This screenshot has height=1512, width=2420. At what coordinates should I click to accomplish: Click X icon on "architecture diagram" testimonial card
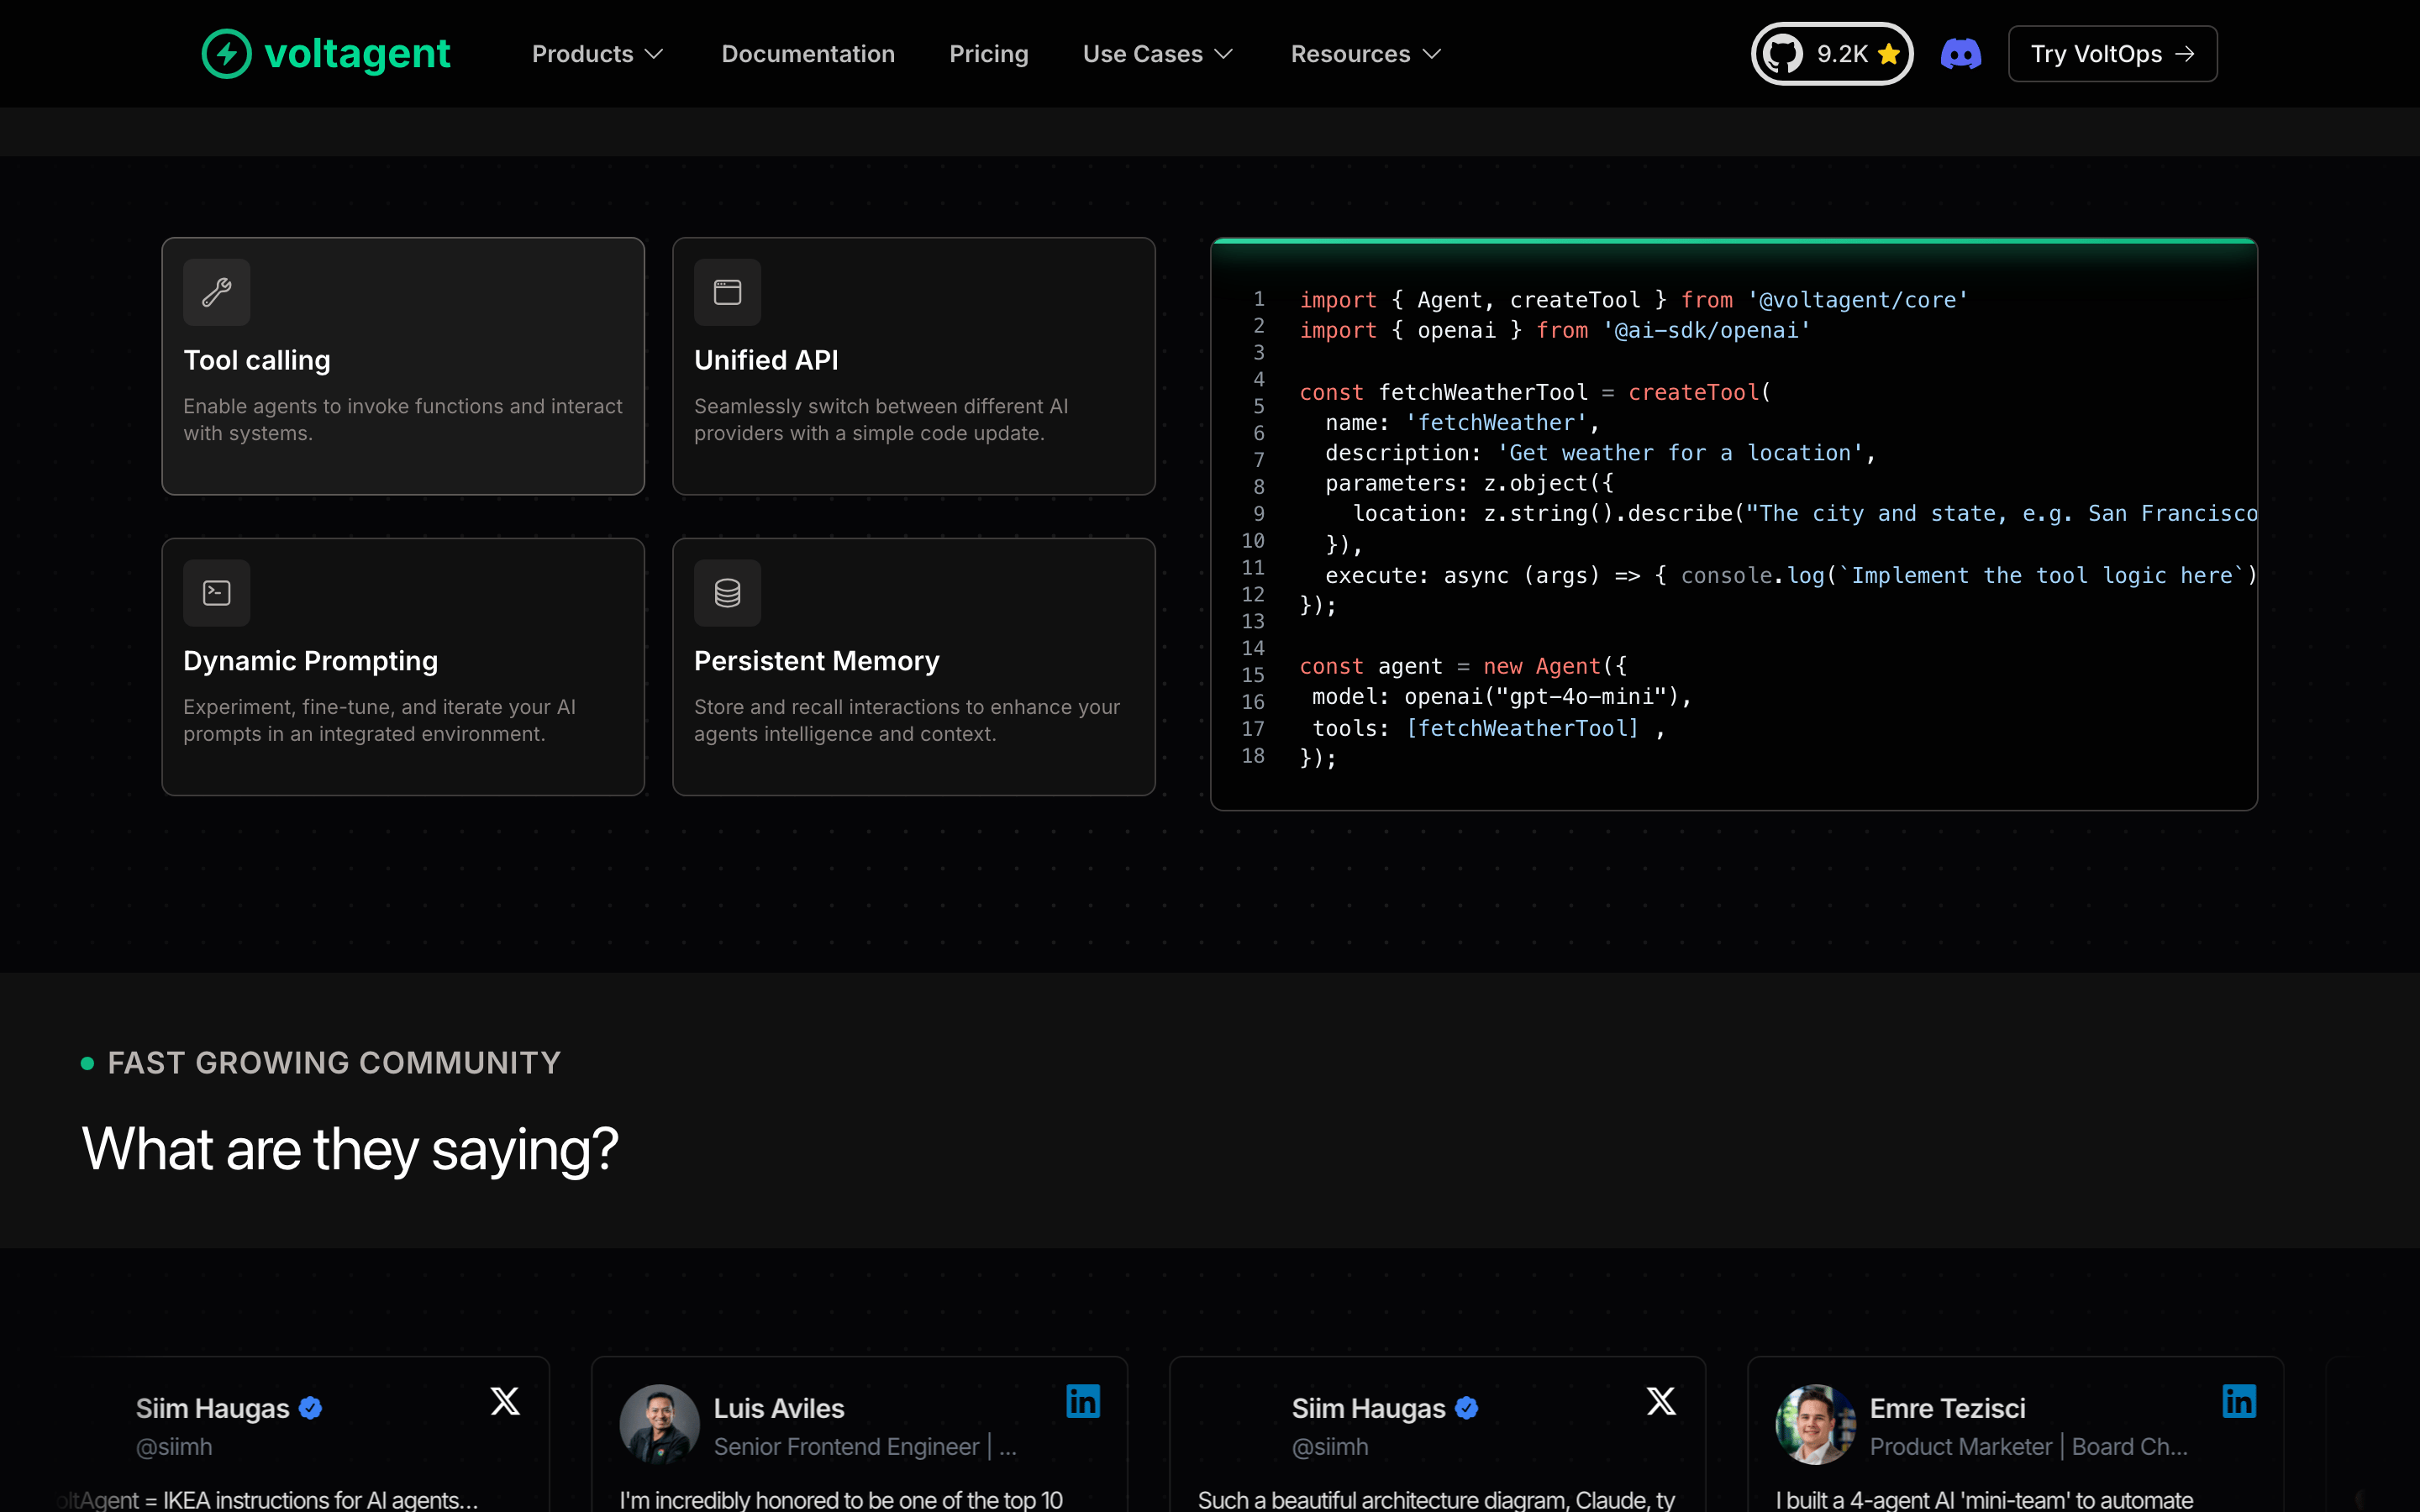point(1661,1401)
